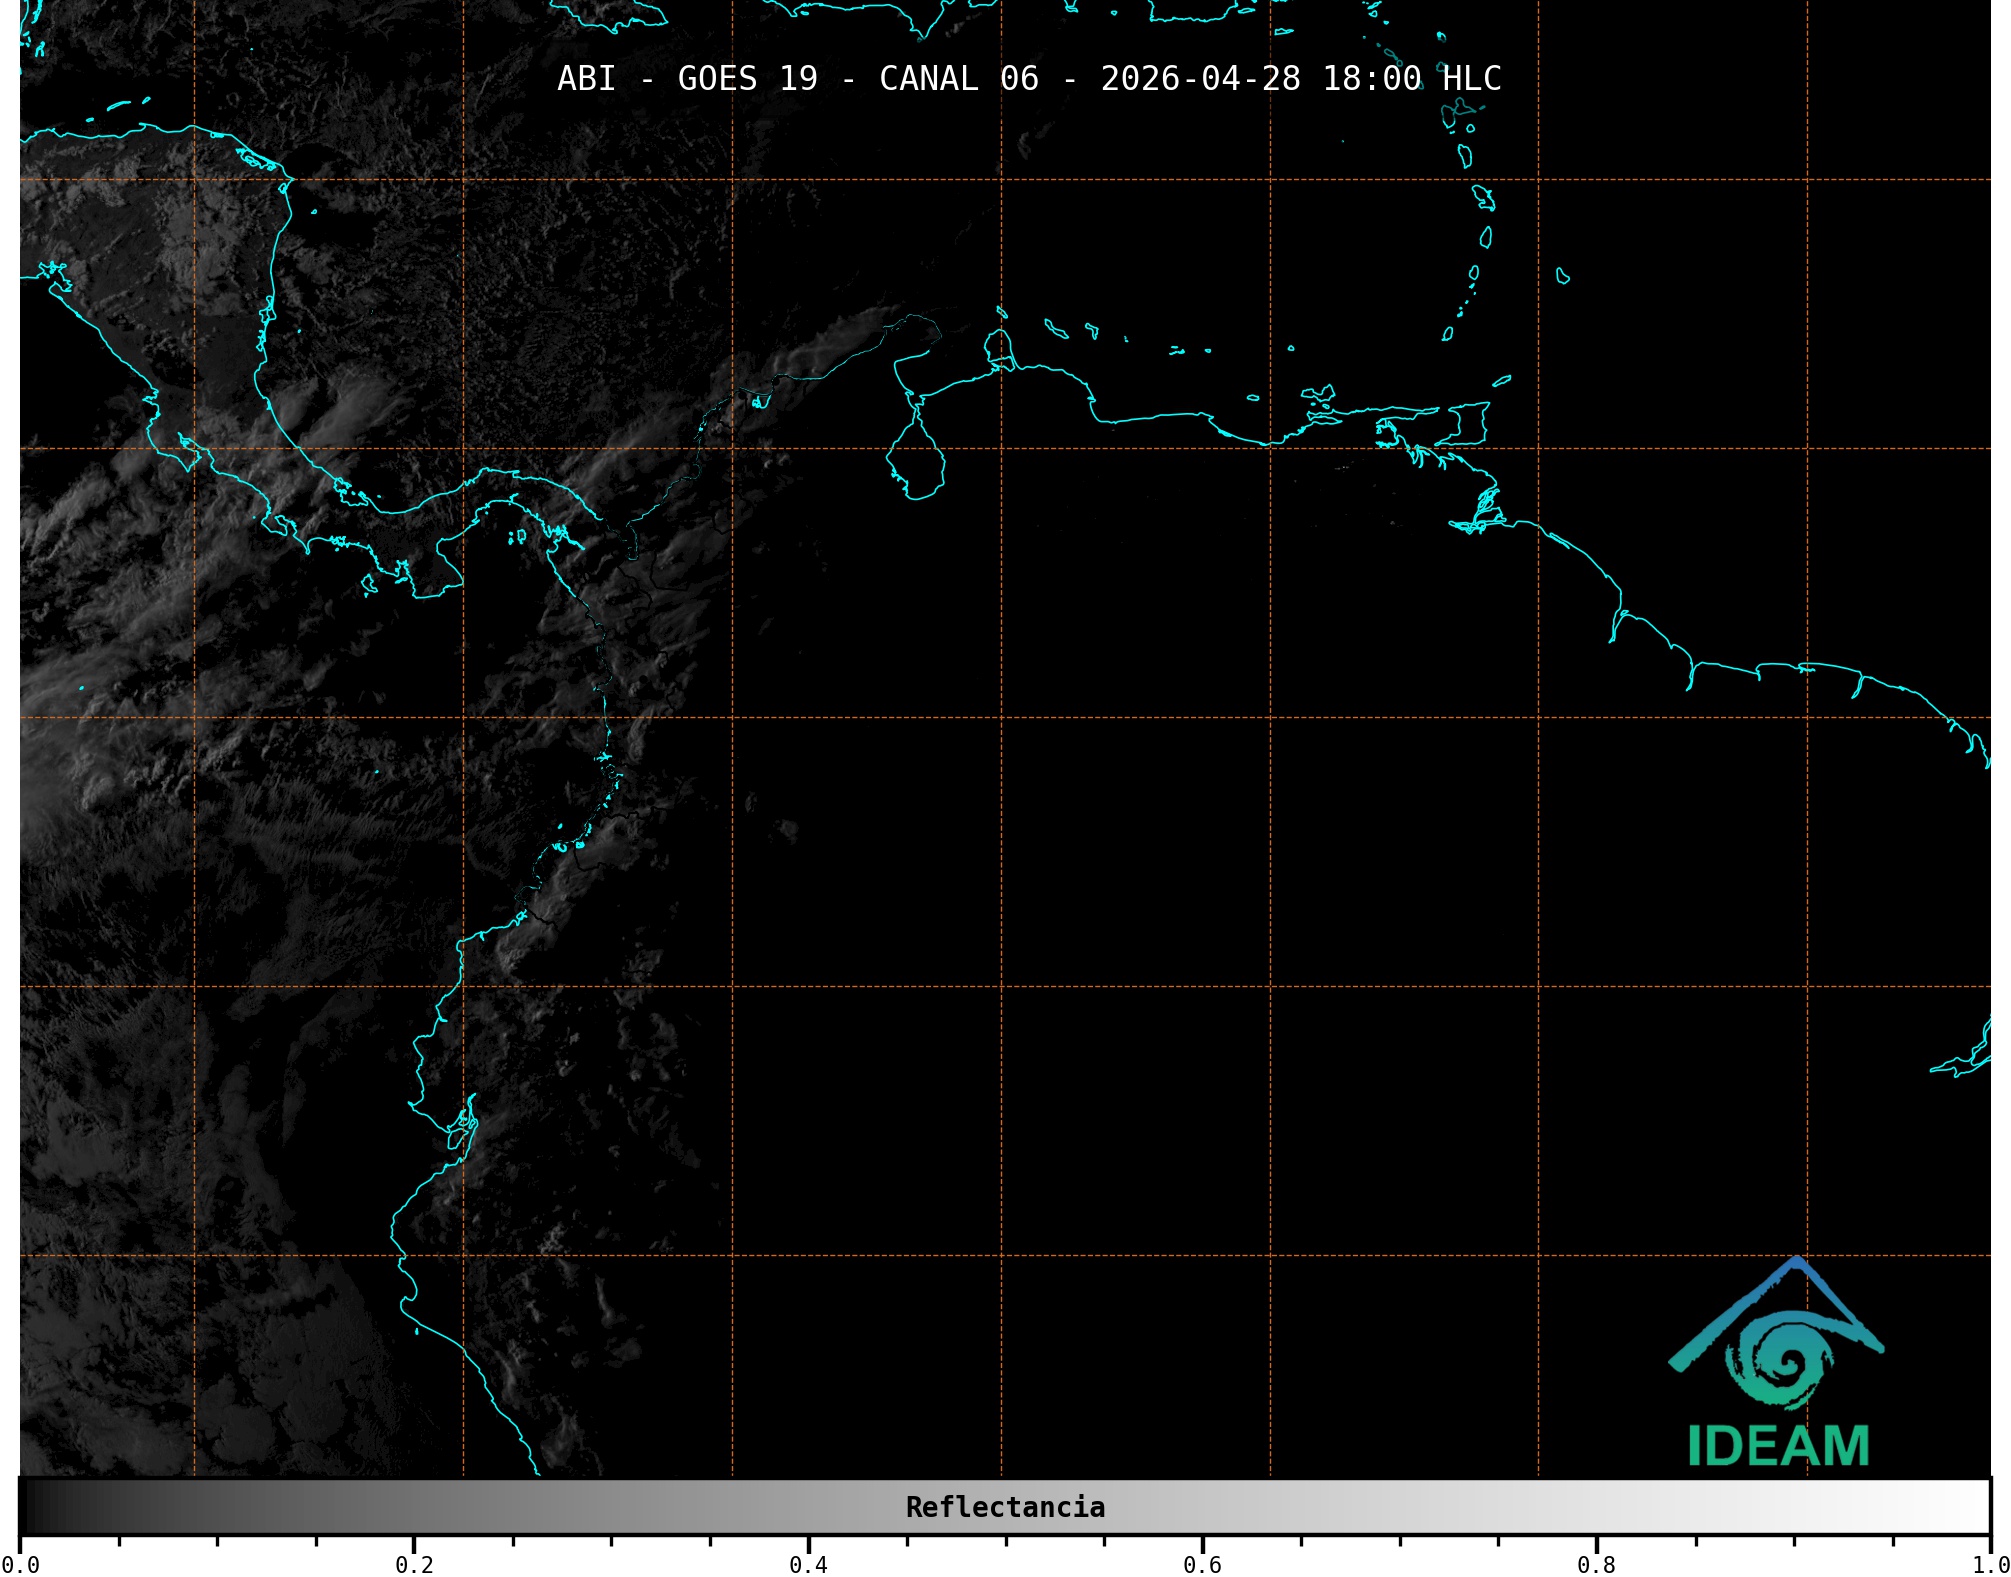Click the 0.2 colorbar tick label
This screenshot has height=1577, width=2011.
(x=414, y=1565)
